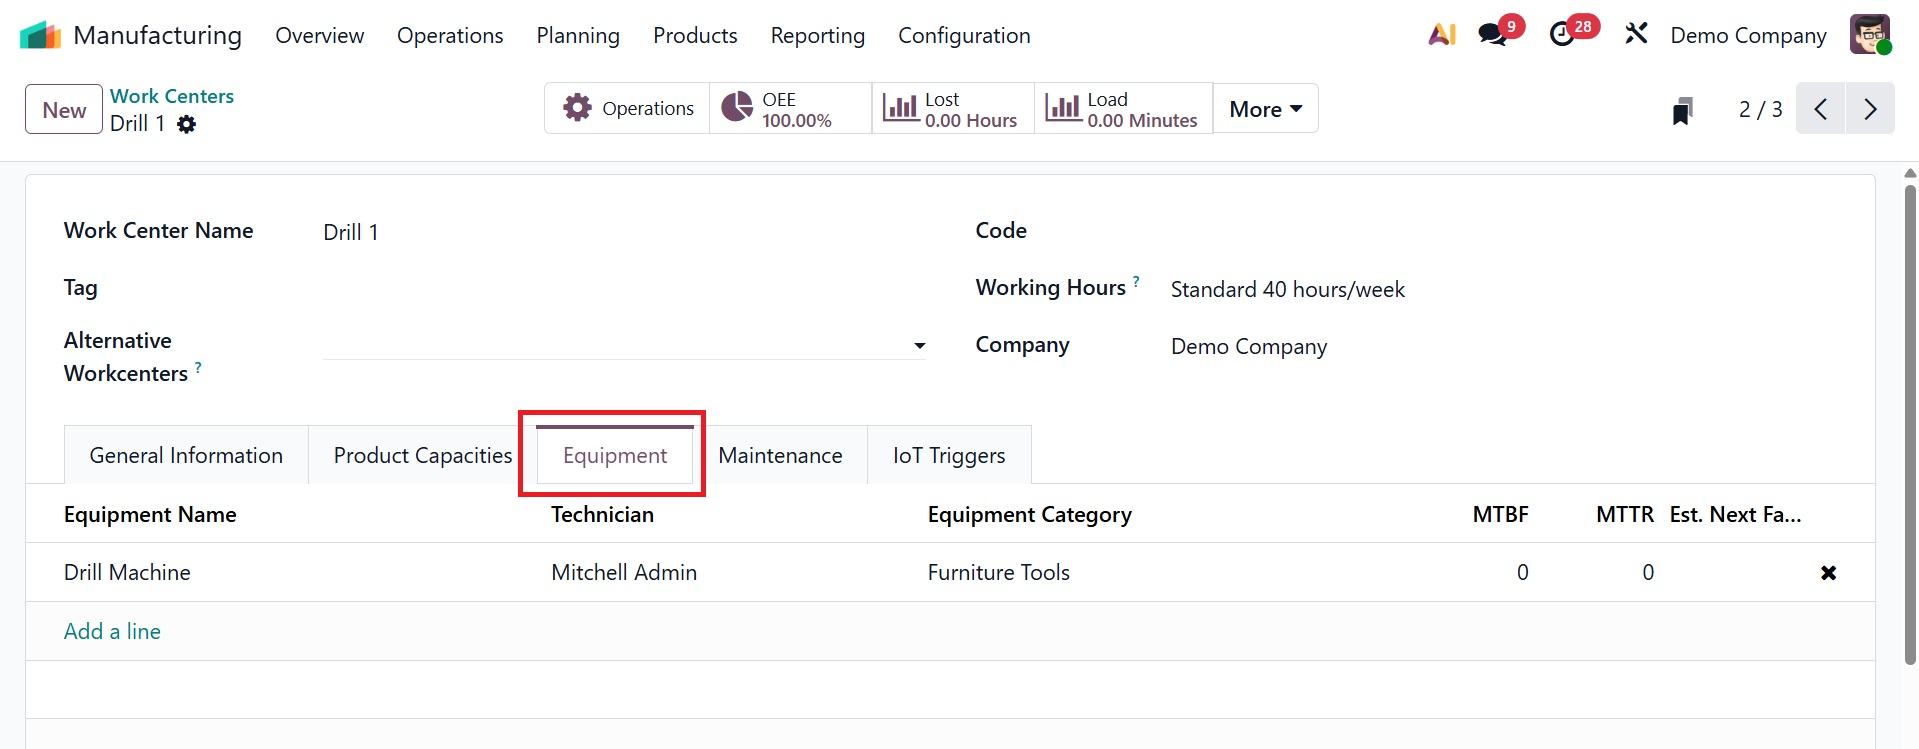Go to the previous work center record
Image resolution: width=1919 pixels, height=749 pixels.
[1821, 109]
